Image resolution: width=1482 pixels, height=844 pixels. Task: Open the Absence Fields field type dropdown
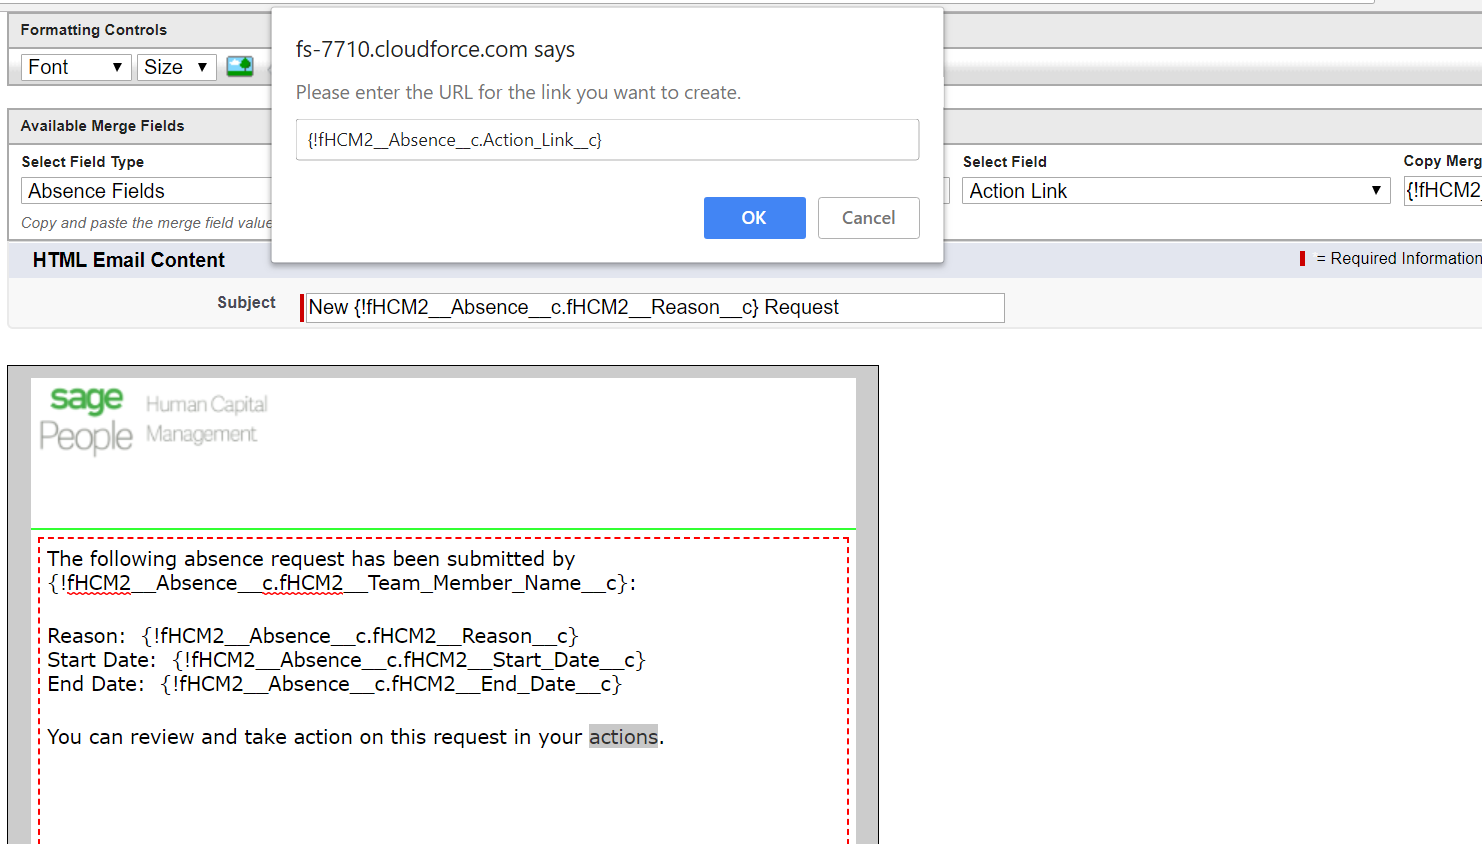(146, 191)
